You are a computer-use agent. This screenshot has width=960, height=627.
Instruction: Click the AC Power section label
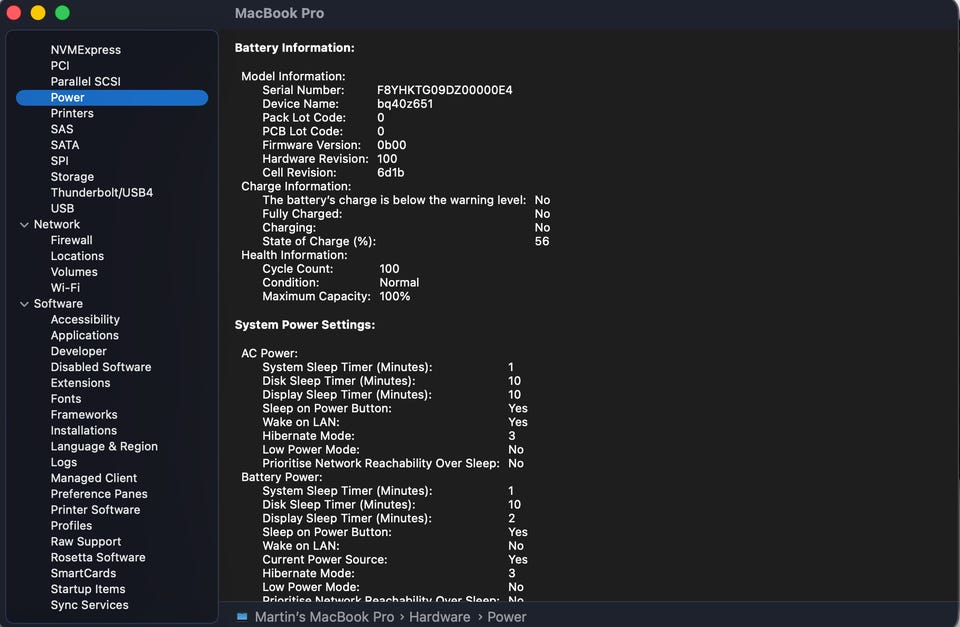(x=269, y=353)
